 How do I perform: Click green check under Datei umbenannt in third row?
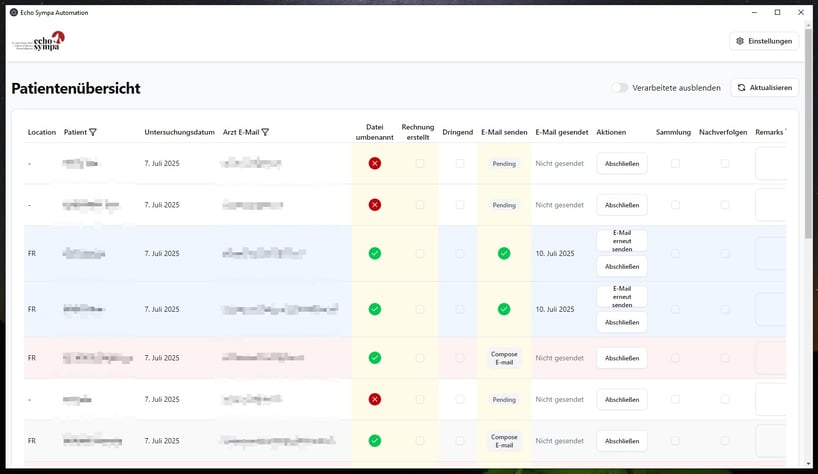[375, 253]
